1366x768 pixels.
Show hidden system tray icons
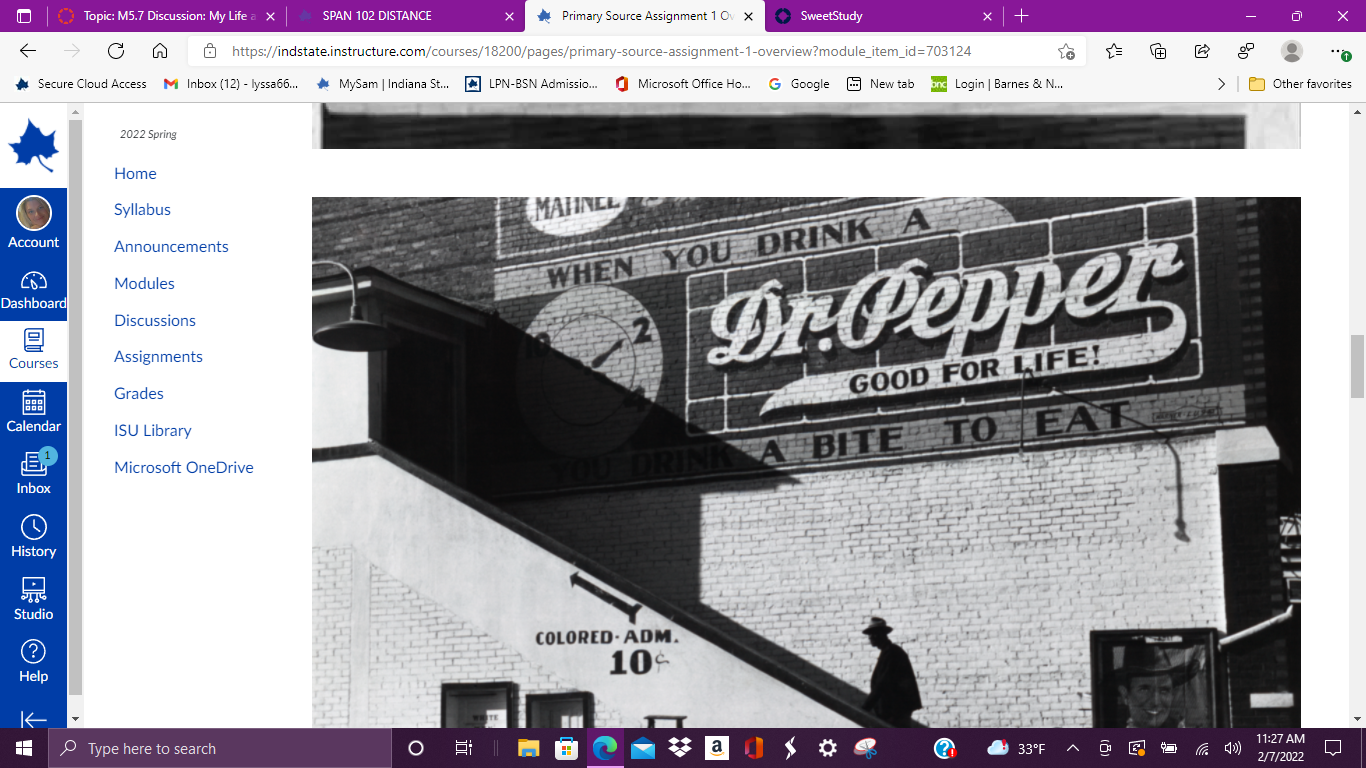click(x=1073, y=748)
